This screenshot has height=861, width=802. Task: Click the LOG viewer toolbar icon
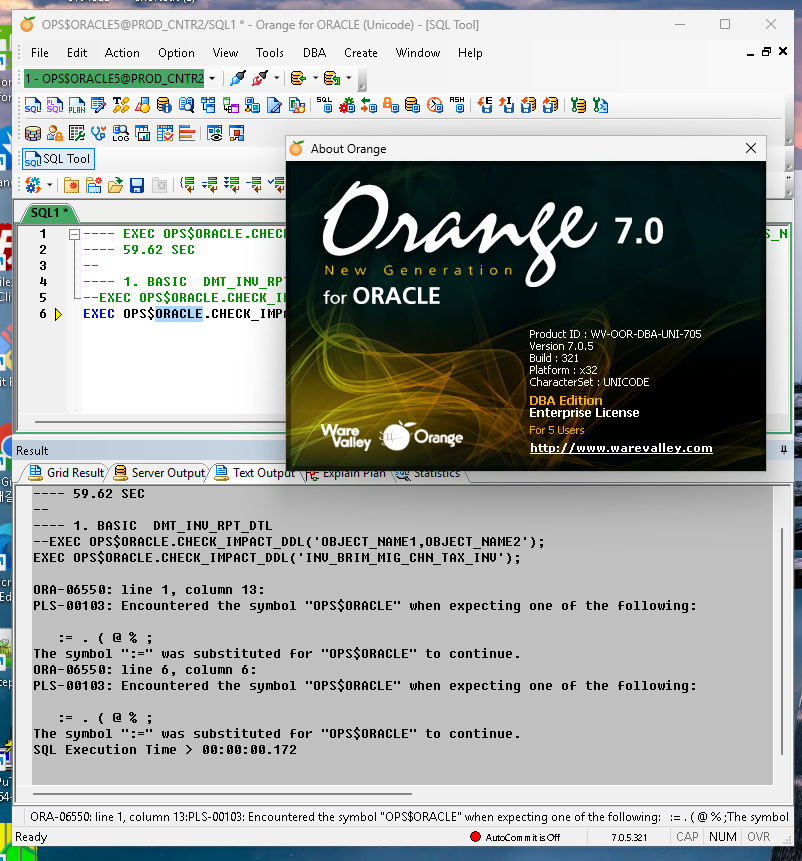121,133
